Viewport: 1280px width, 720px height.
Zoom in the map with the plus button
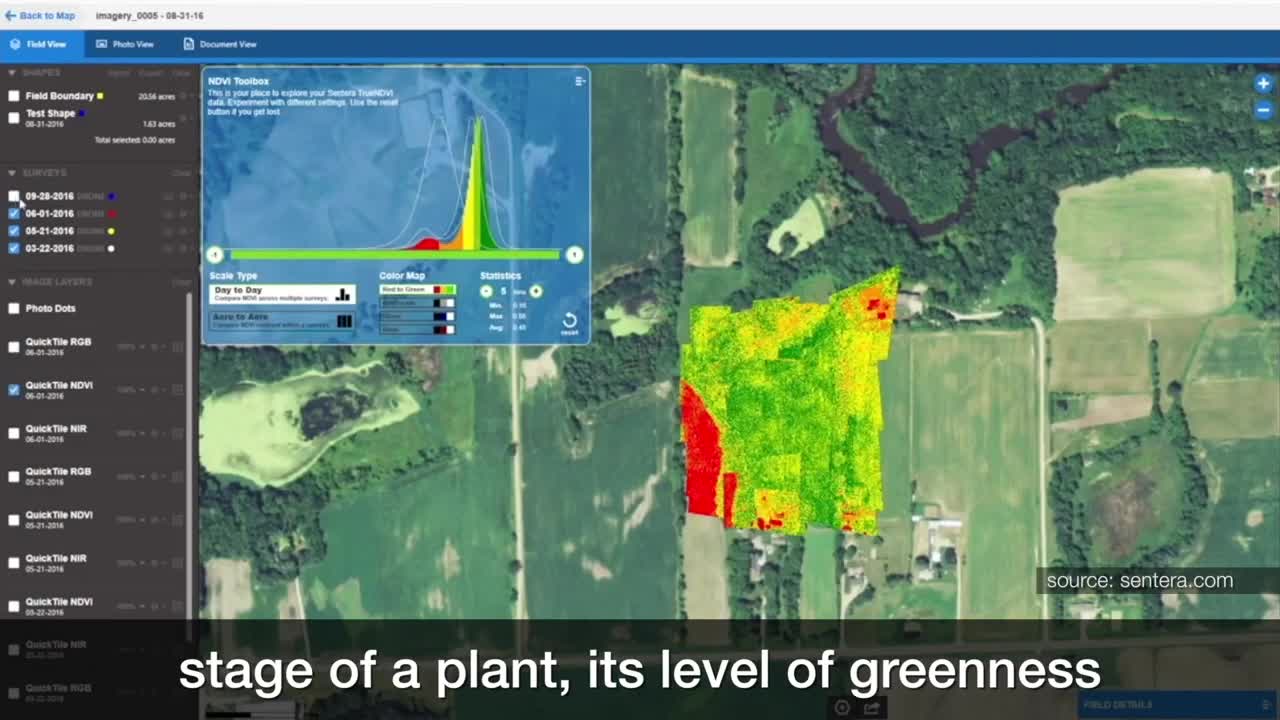[1263, 84]
